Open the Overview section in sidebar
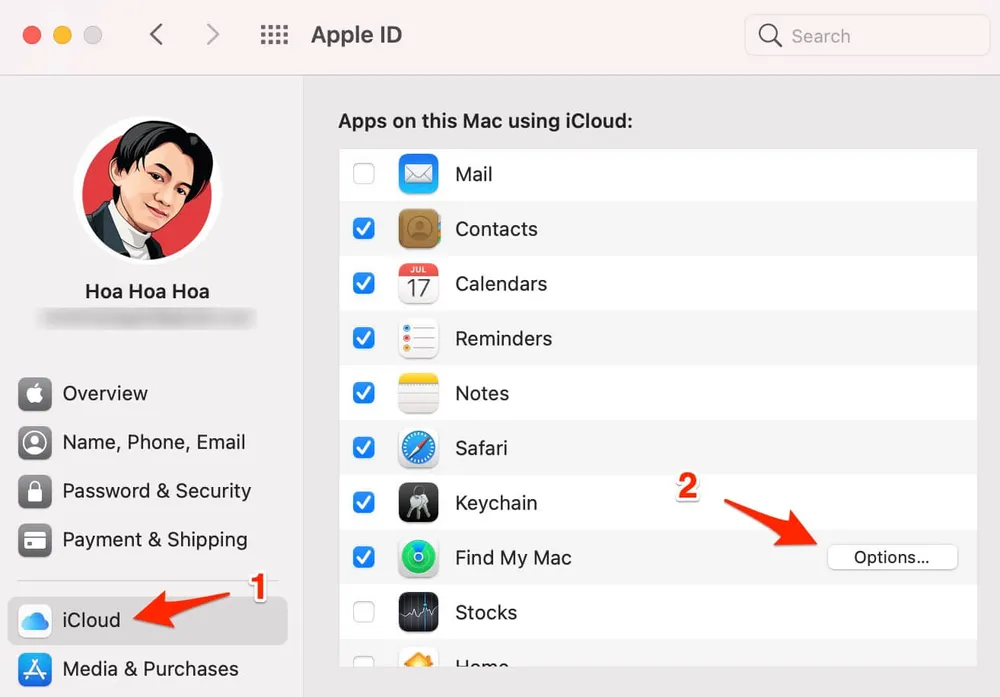 (104, 394)
